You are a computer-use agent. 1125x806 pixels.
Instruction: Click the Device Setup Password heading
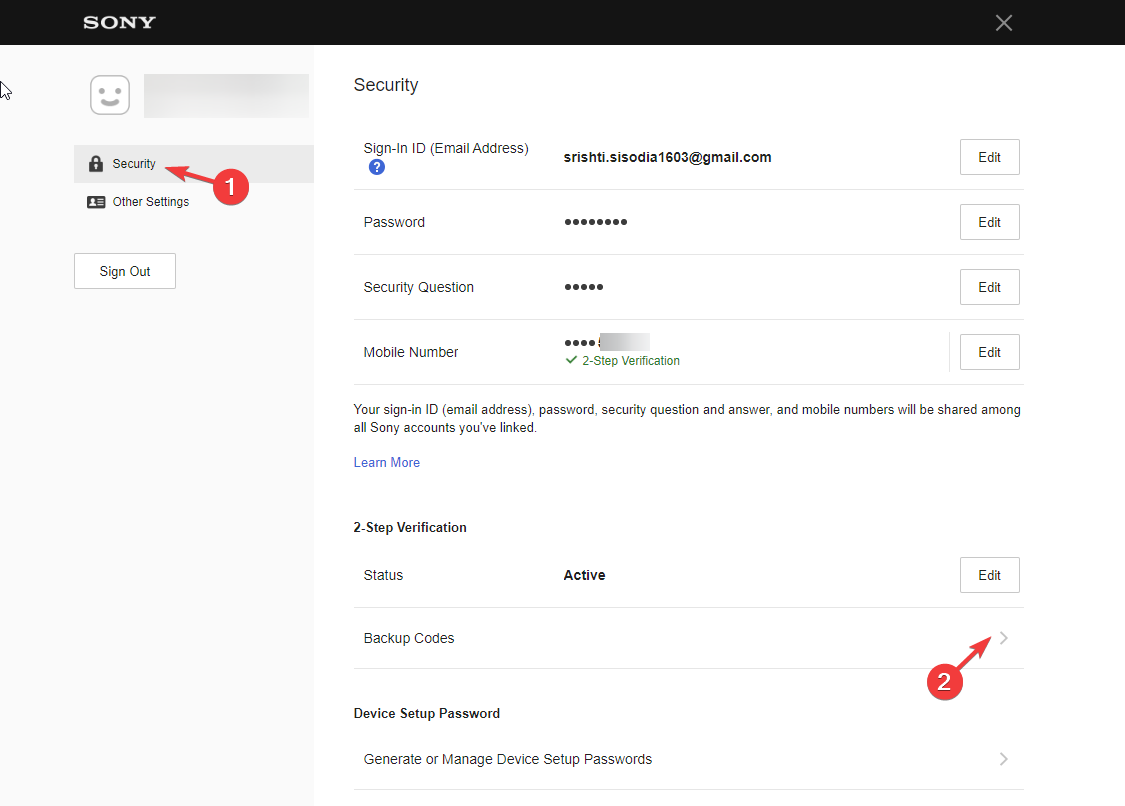point(427,713)
